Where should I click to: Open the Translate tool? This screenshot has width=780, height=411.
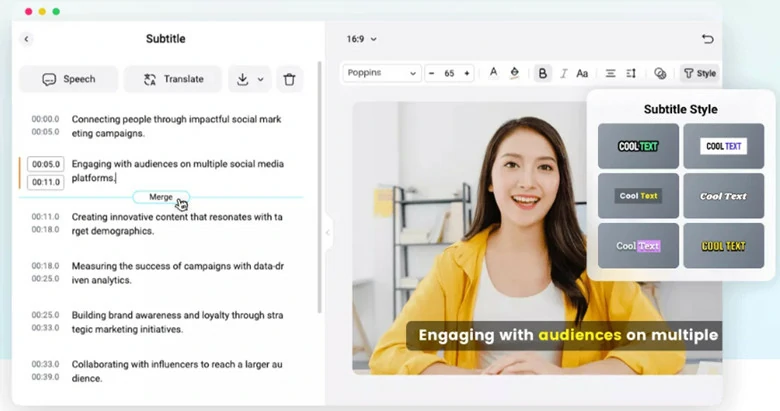coord(173,79)
